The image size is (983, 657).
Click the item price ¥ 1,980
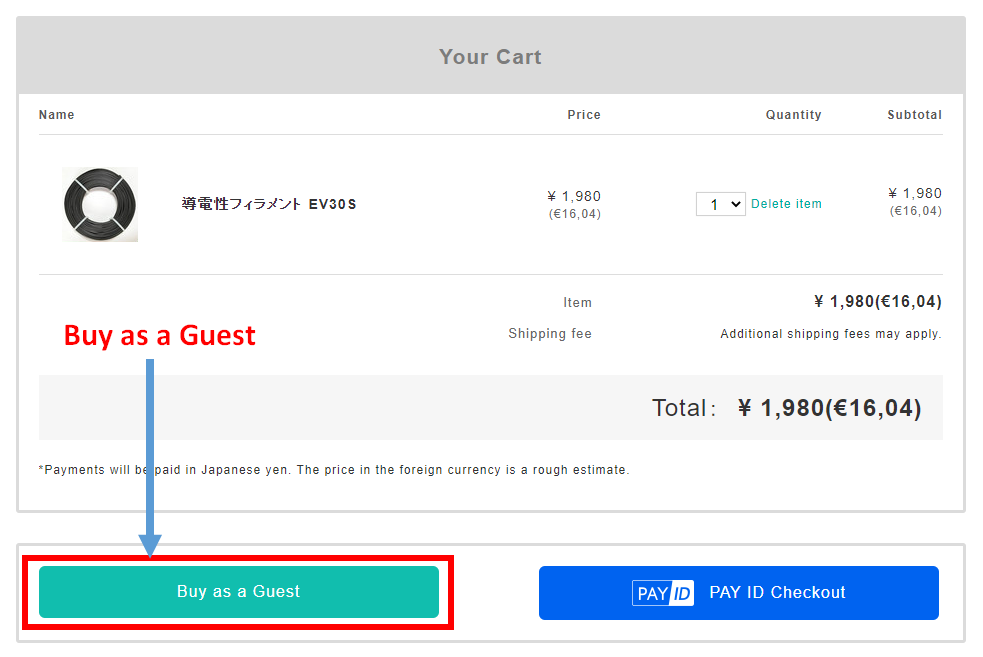[x=574, y=196]
